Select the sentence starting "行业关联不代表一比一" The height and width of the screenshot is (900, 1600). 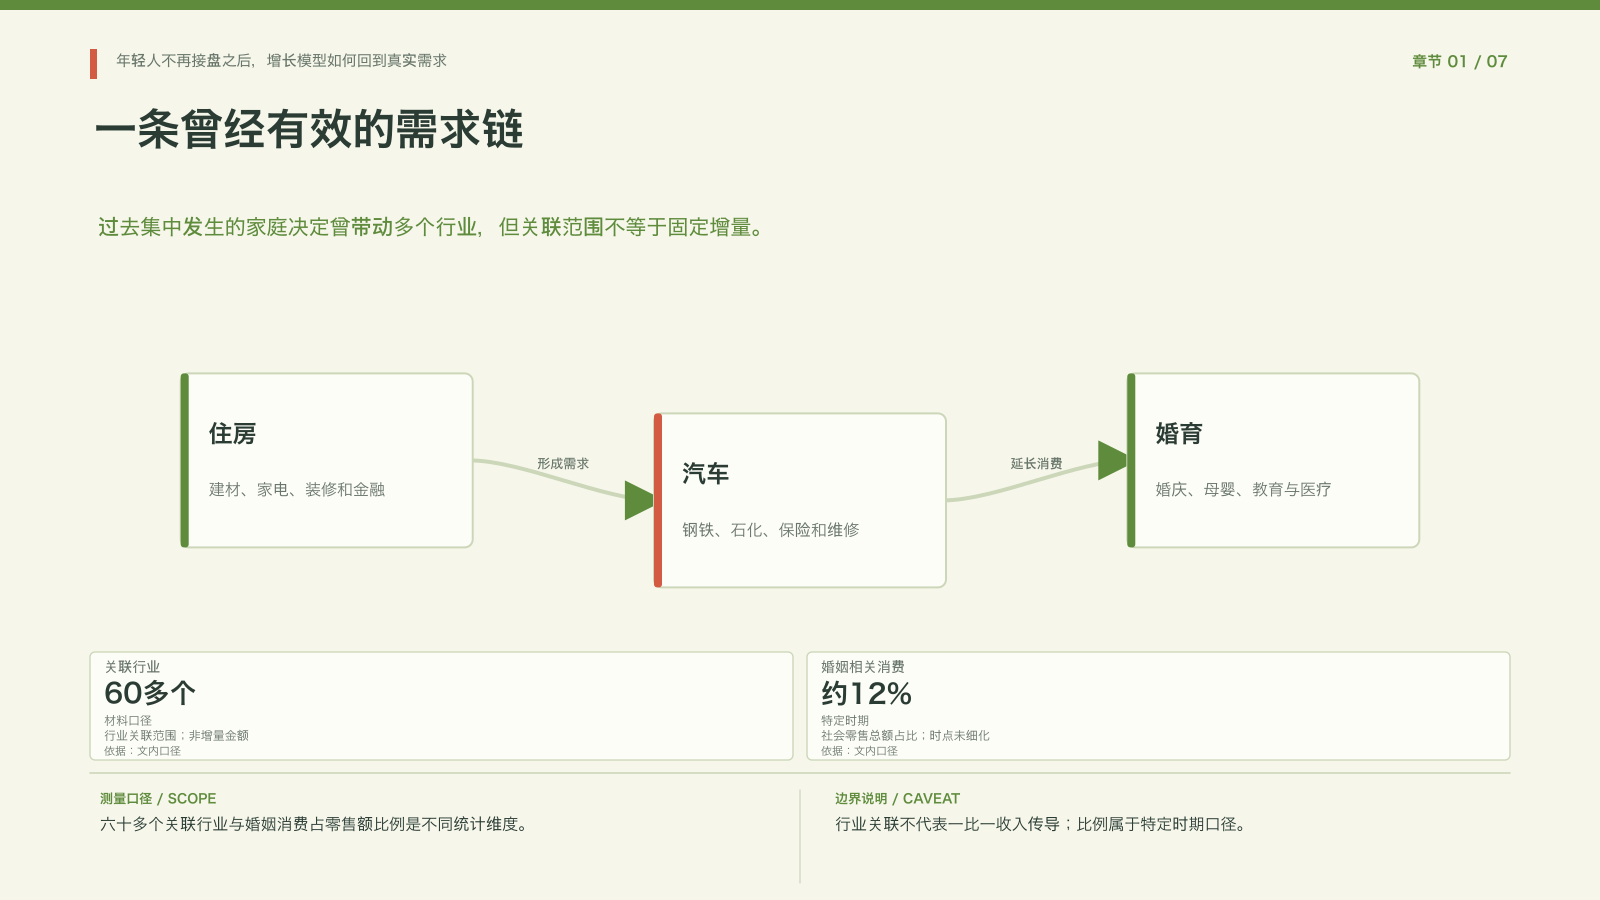[x=1041, y=825]
